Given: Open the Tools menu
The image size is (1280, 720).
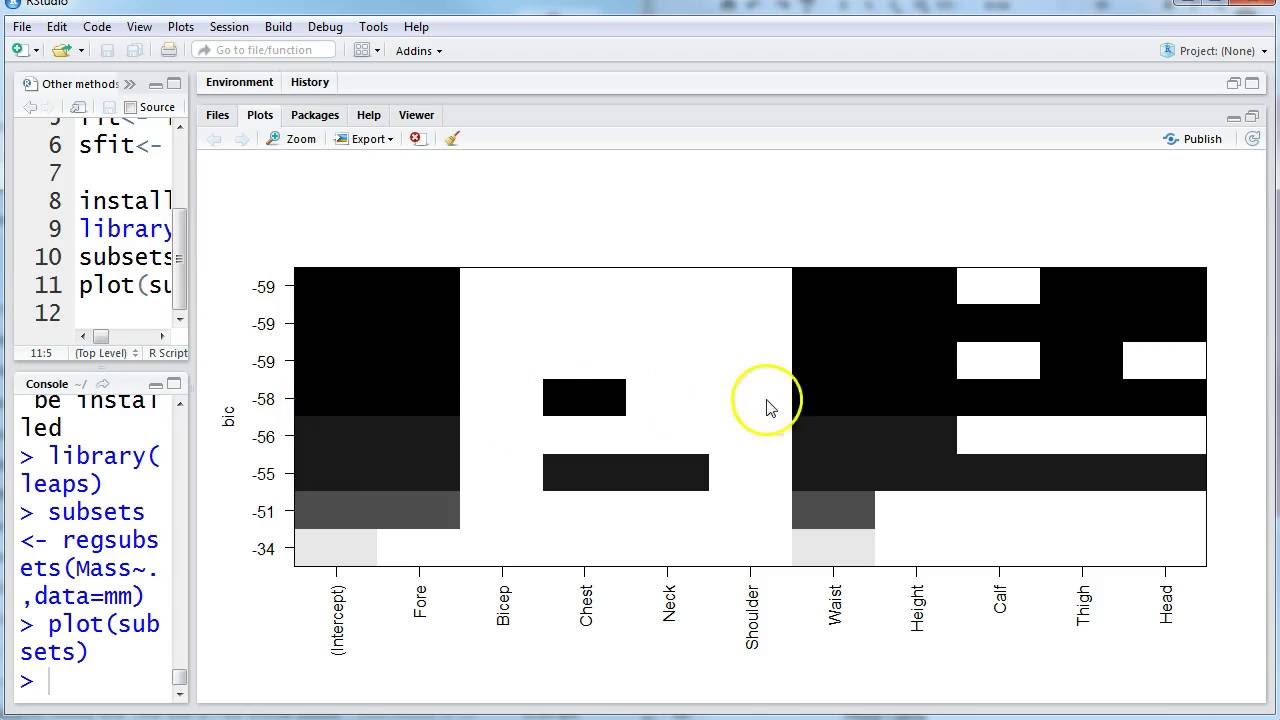Looking at the screenshot, I should [x=373, y=27].
